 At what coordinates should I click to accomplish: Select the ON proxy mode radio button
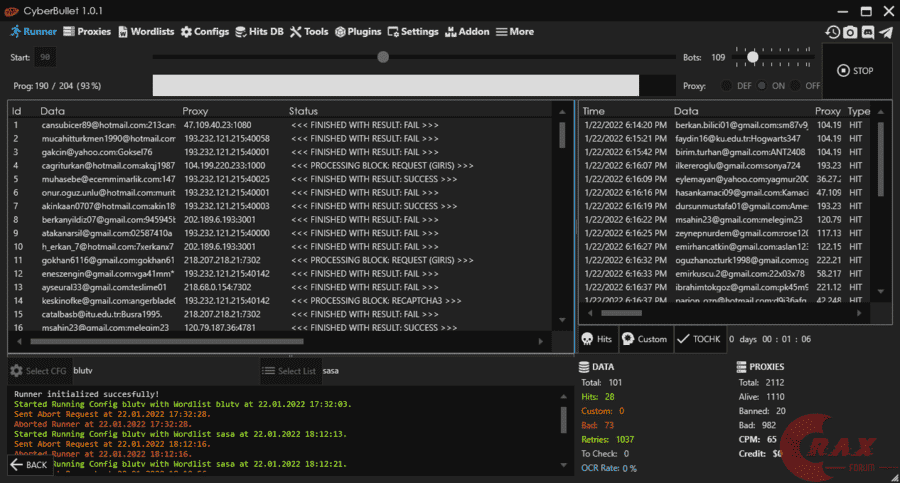click(763, 86)
